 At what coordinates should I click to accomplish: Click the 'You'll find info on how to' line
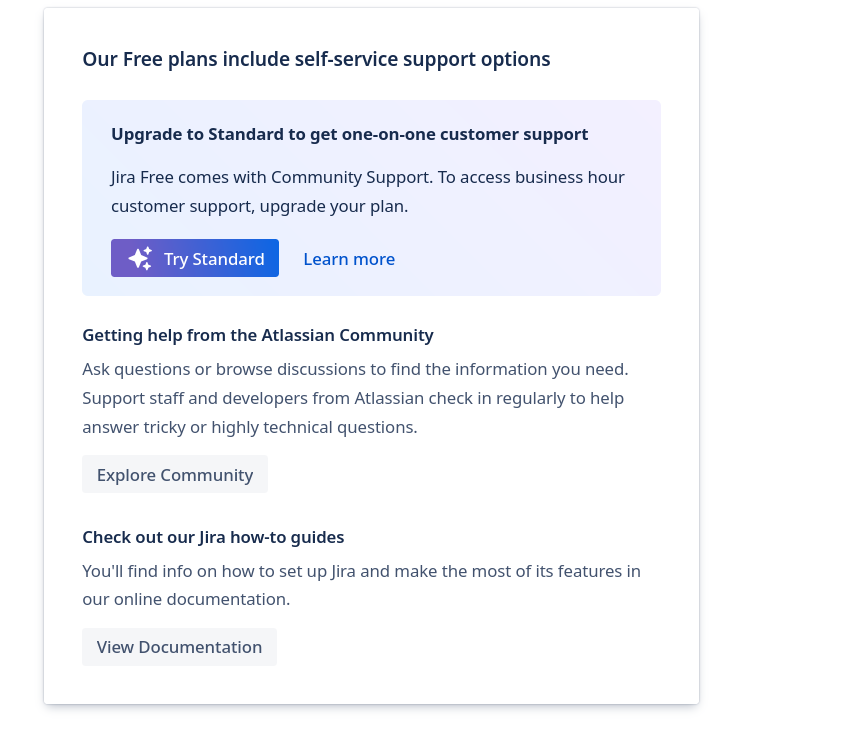tap(361, 571)
